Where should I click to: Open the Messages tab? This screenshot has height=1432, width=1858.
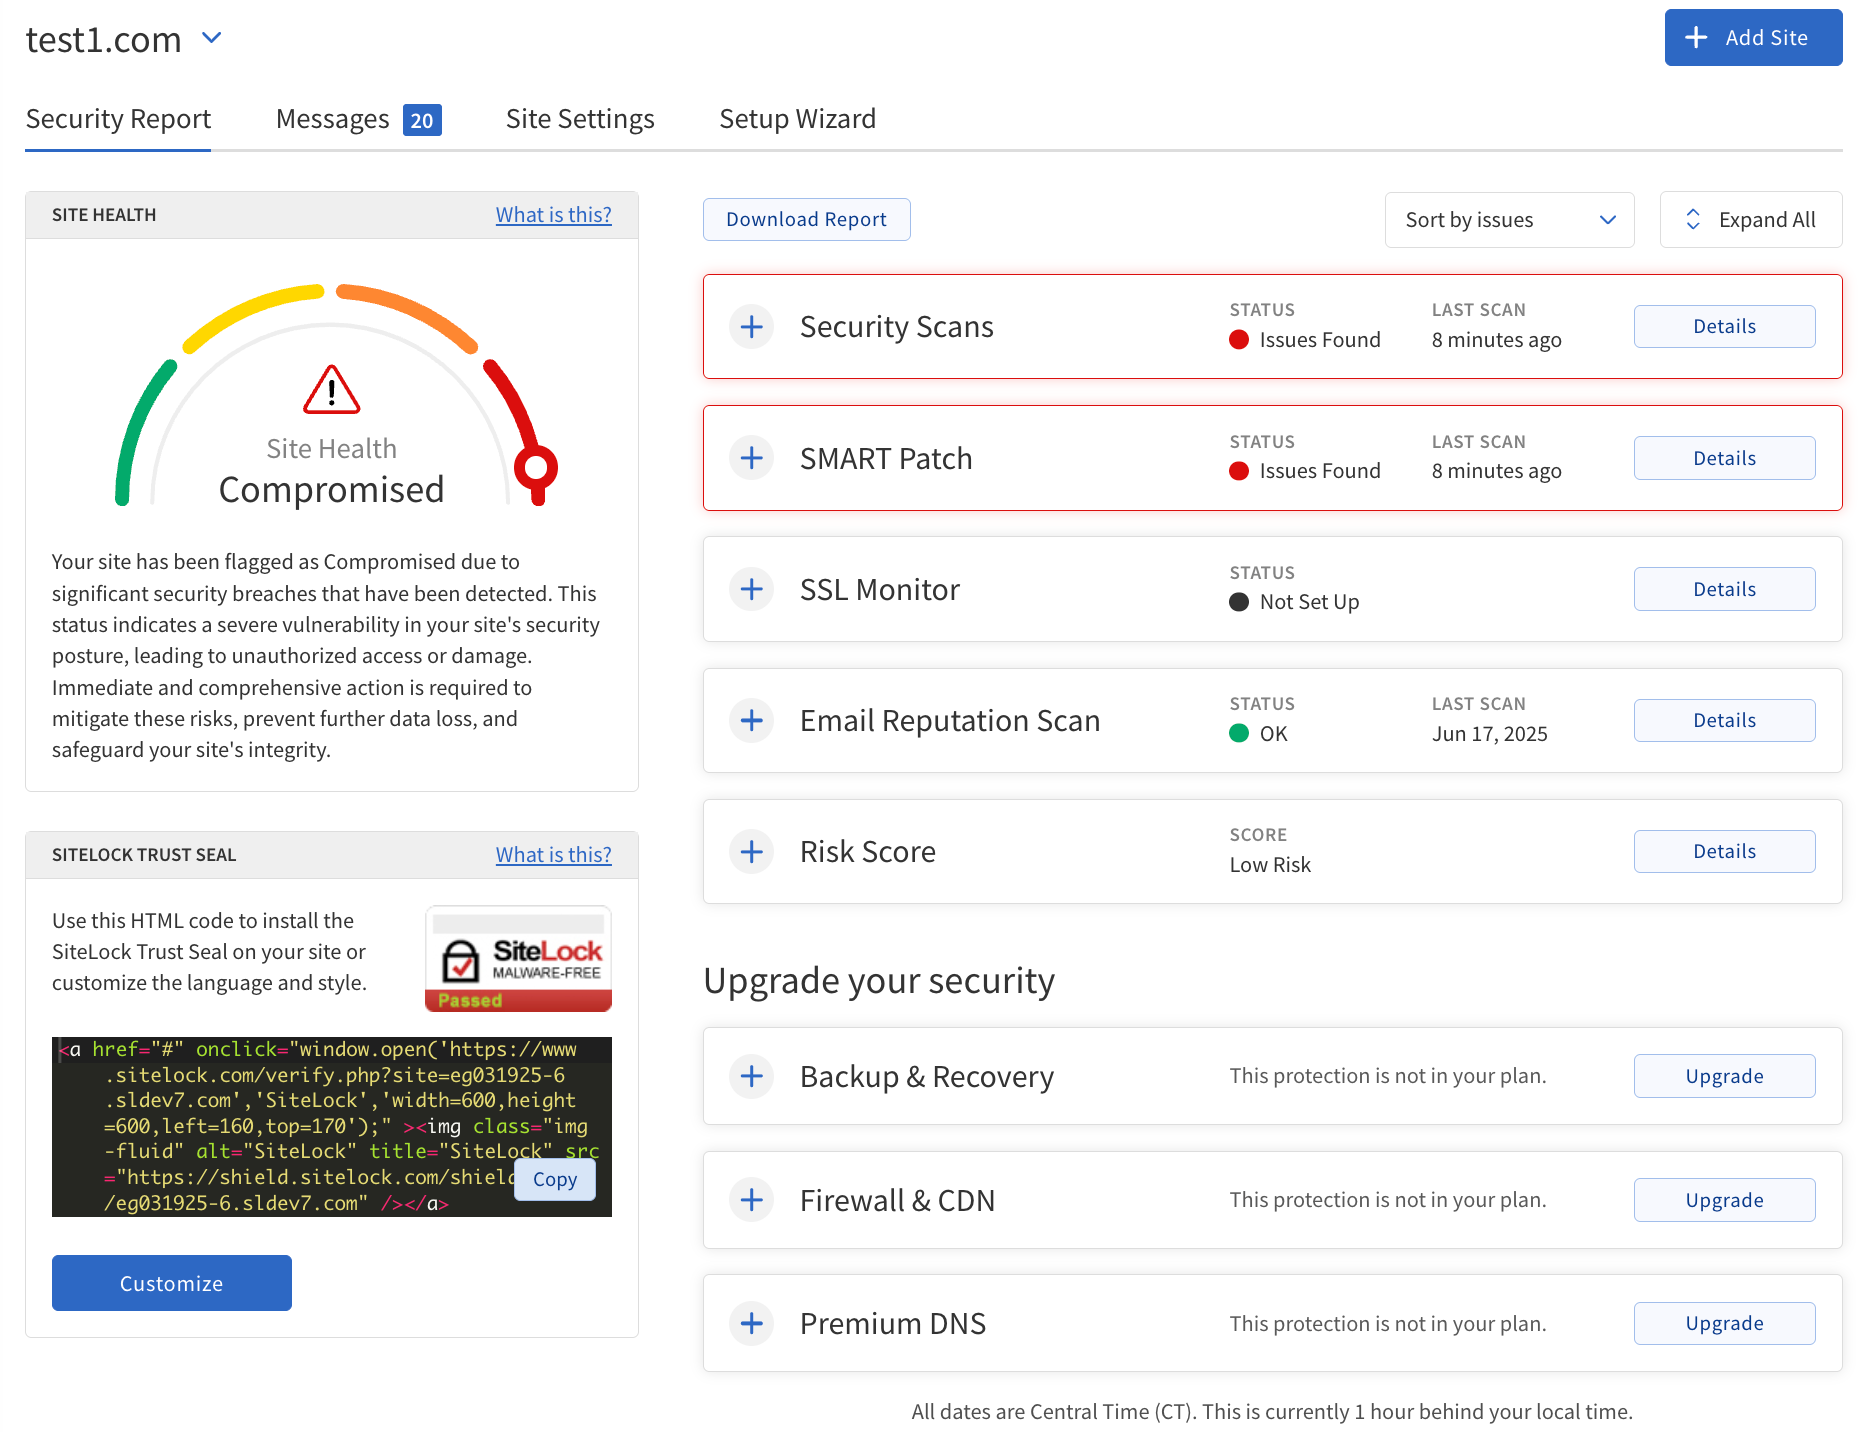point(332,119)
